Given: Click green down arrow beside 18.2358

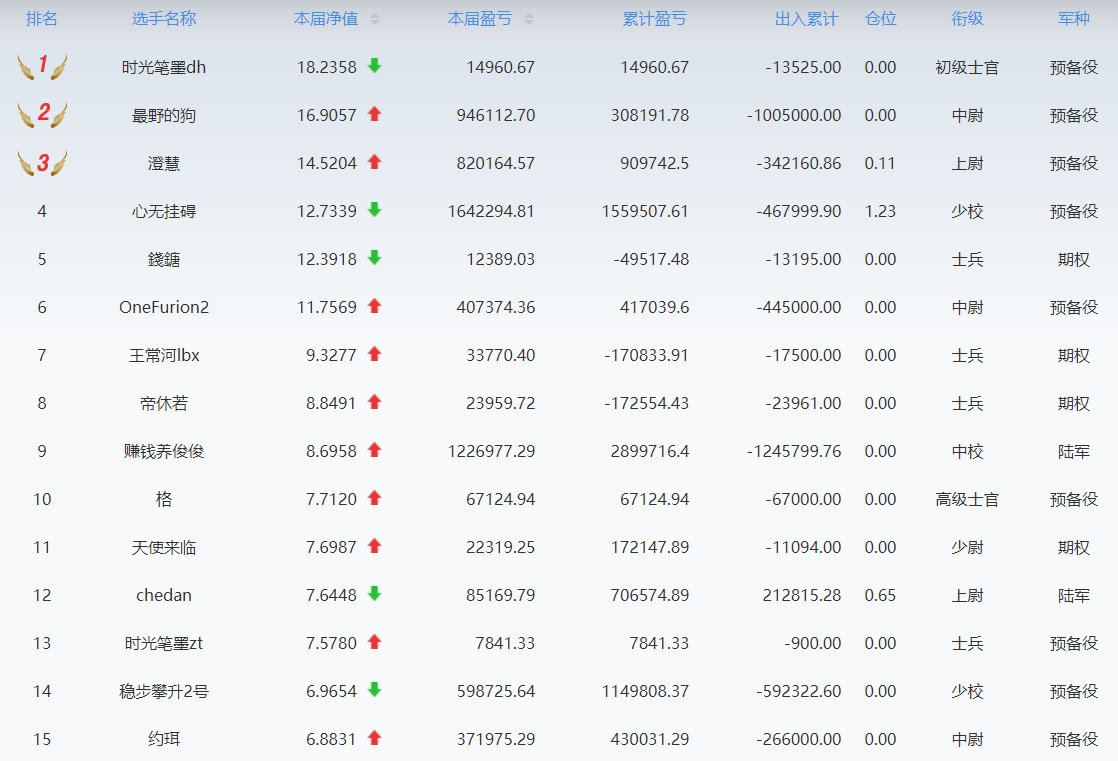Looking at the screenshot, I should [374, 66].
